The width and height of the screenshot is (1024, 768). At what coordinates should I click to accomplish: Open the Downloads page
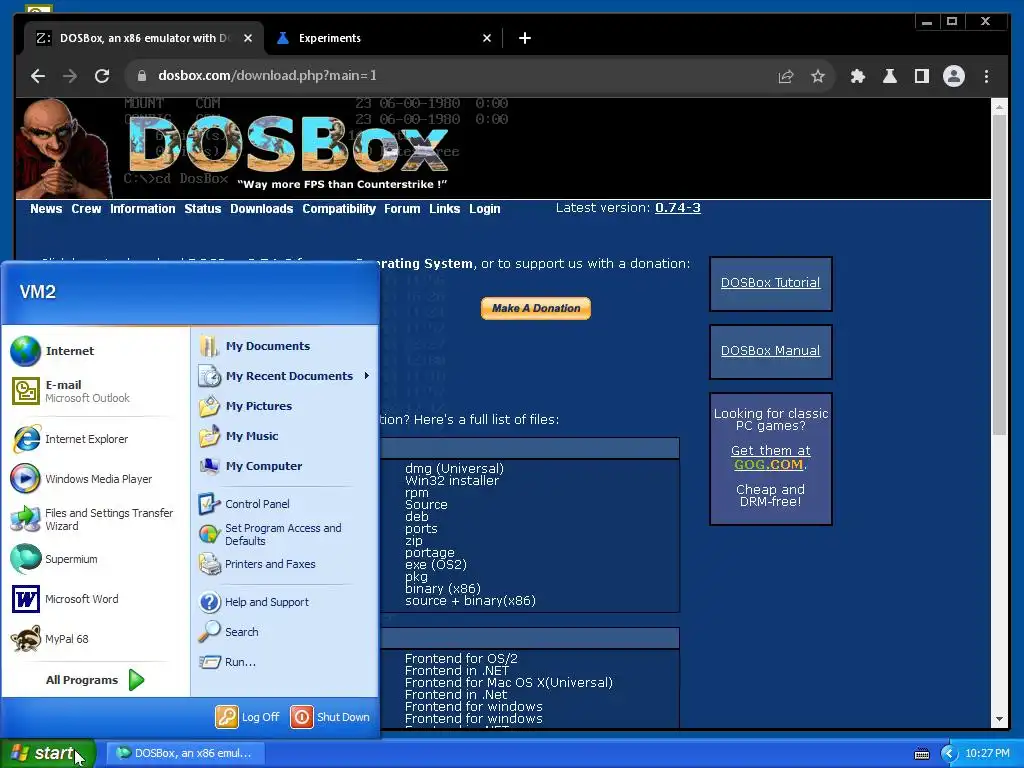(x=261, y=209)
